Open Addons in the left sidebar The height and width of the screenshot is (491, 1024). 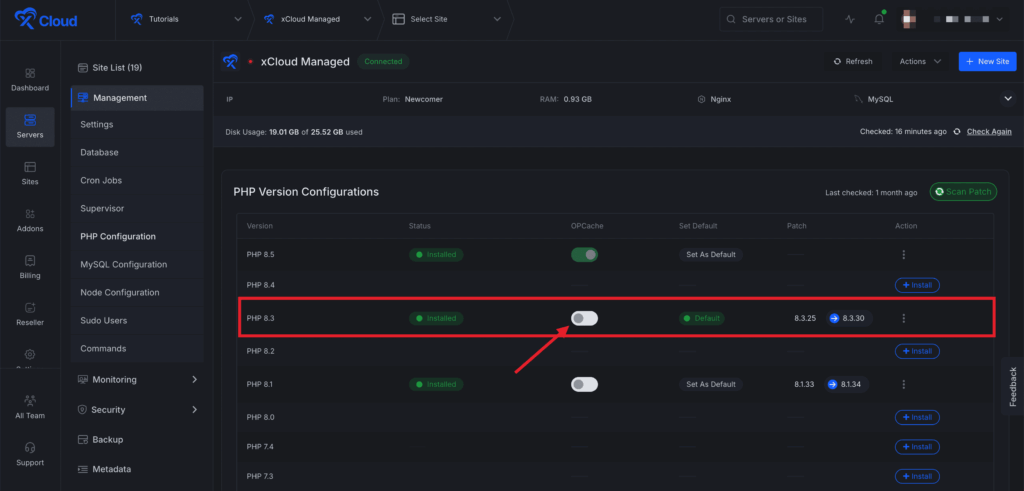pyautogui.click(x=30, y=220)
